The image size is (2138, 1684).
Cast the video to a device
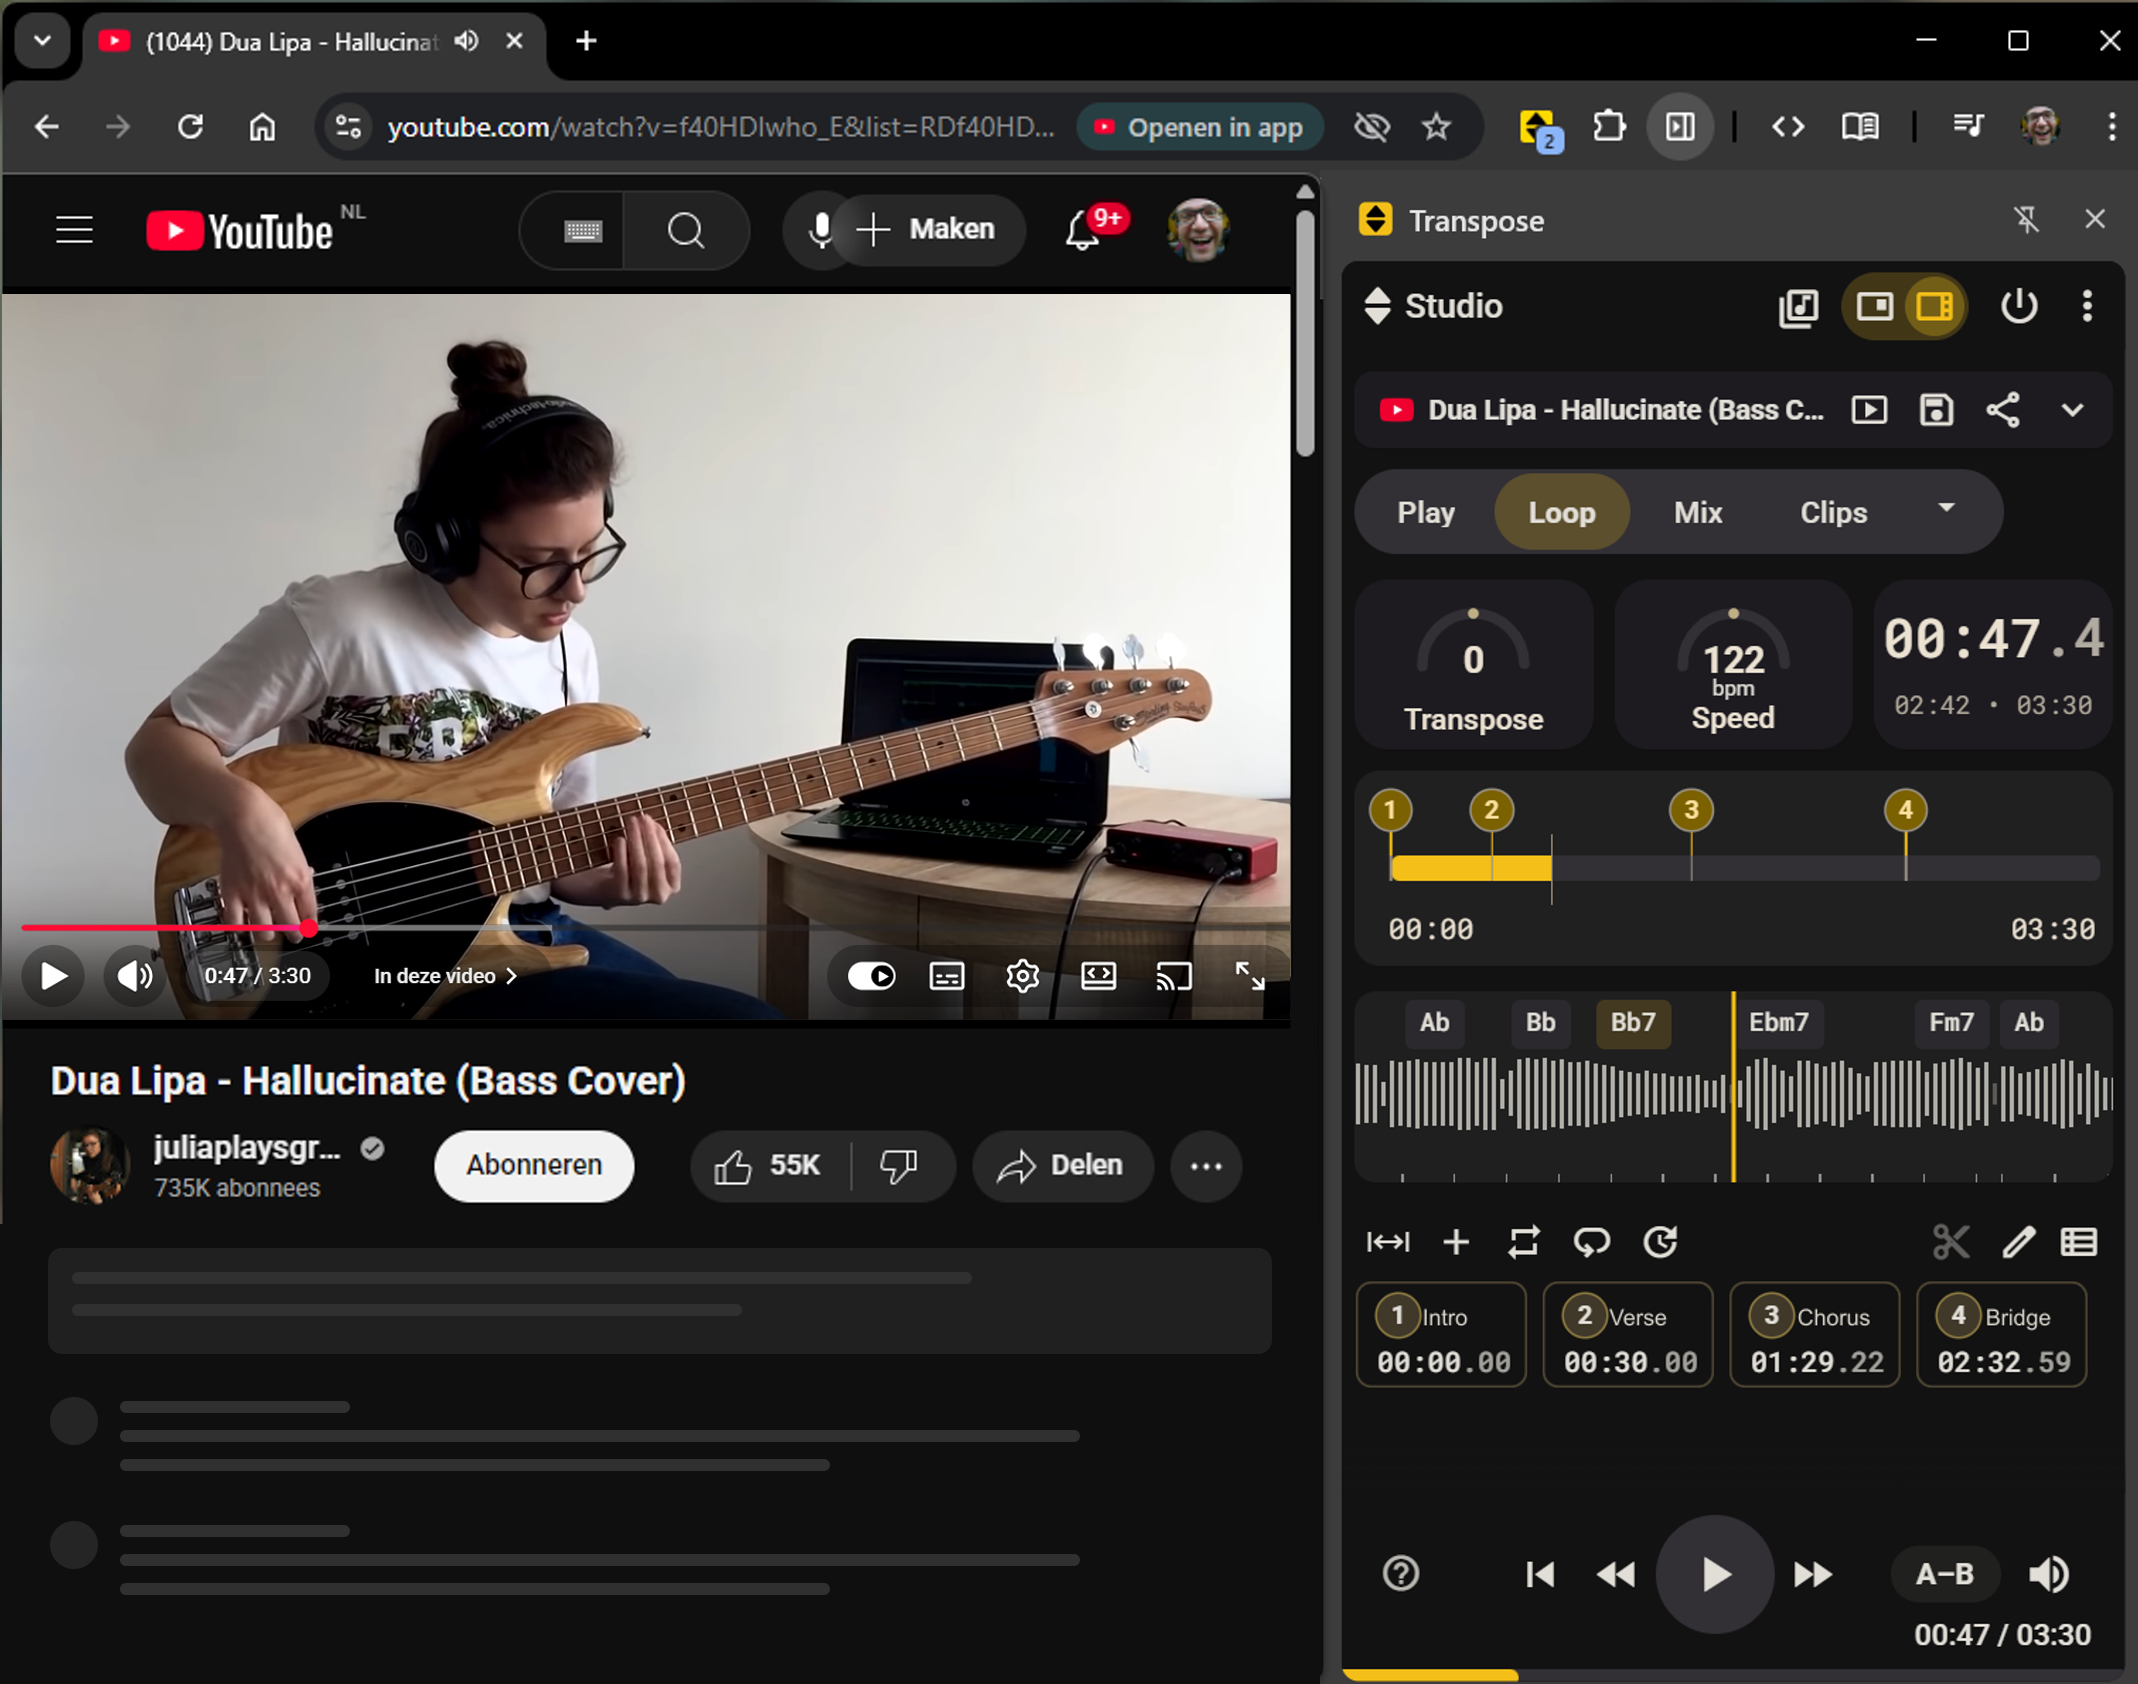(1174, 976)
